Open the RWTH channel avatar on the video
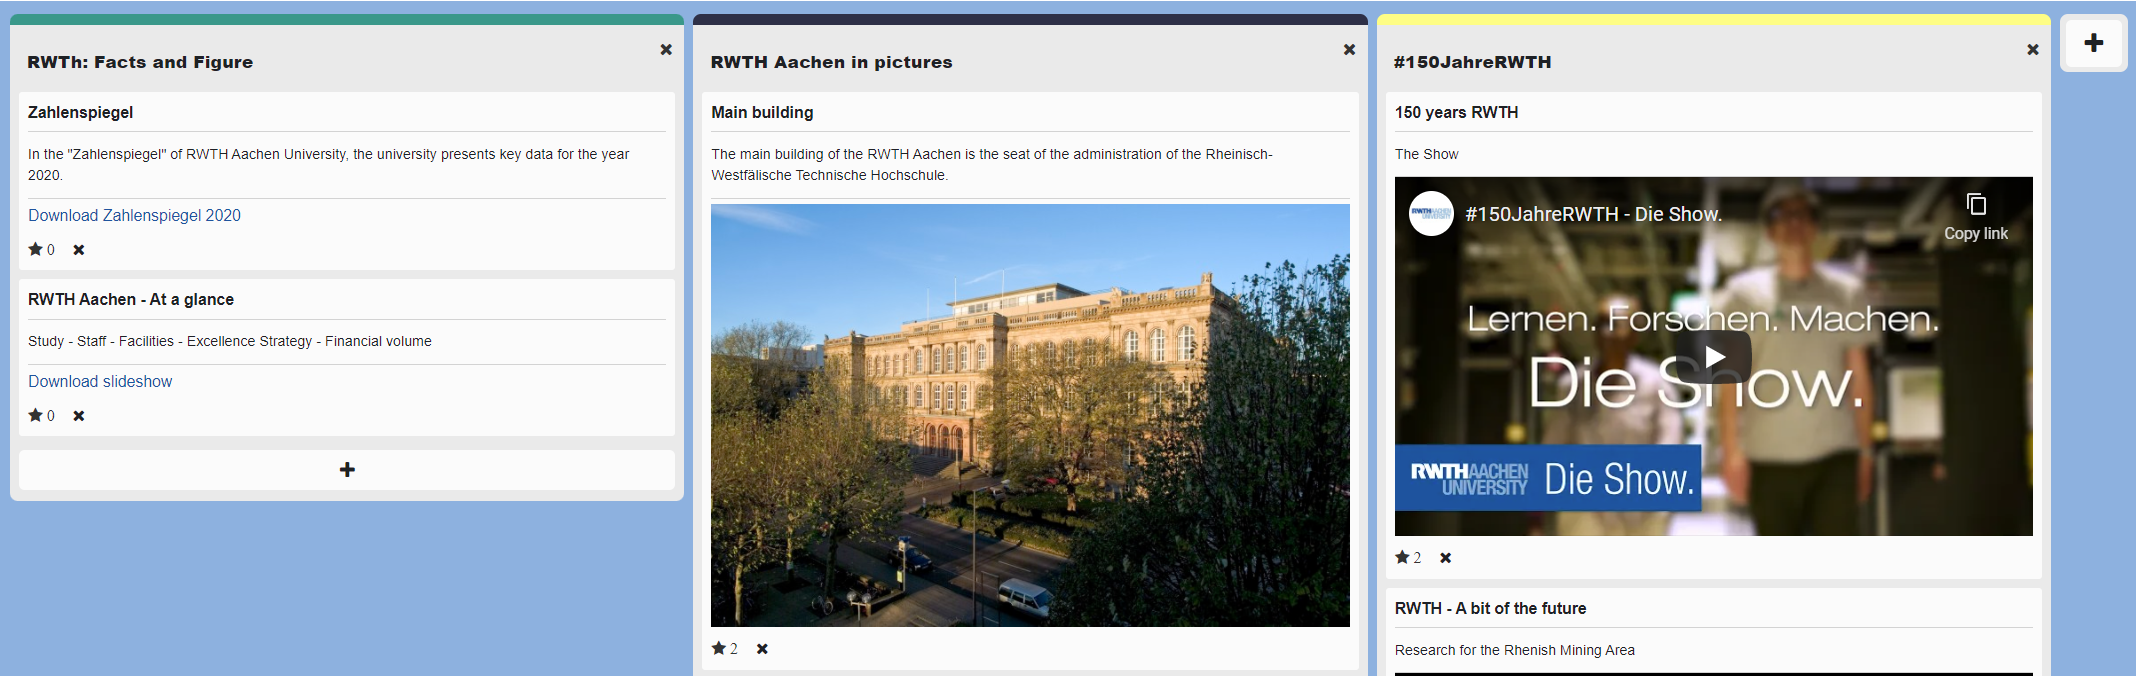 coord(1431,213)
